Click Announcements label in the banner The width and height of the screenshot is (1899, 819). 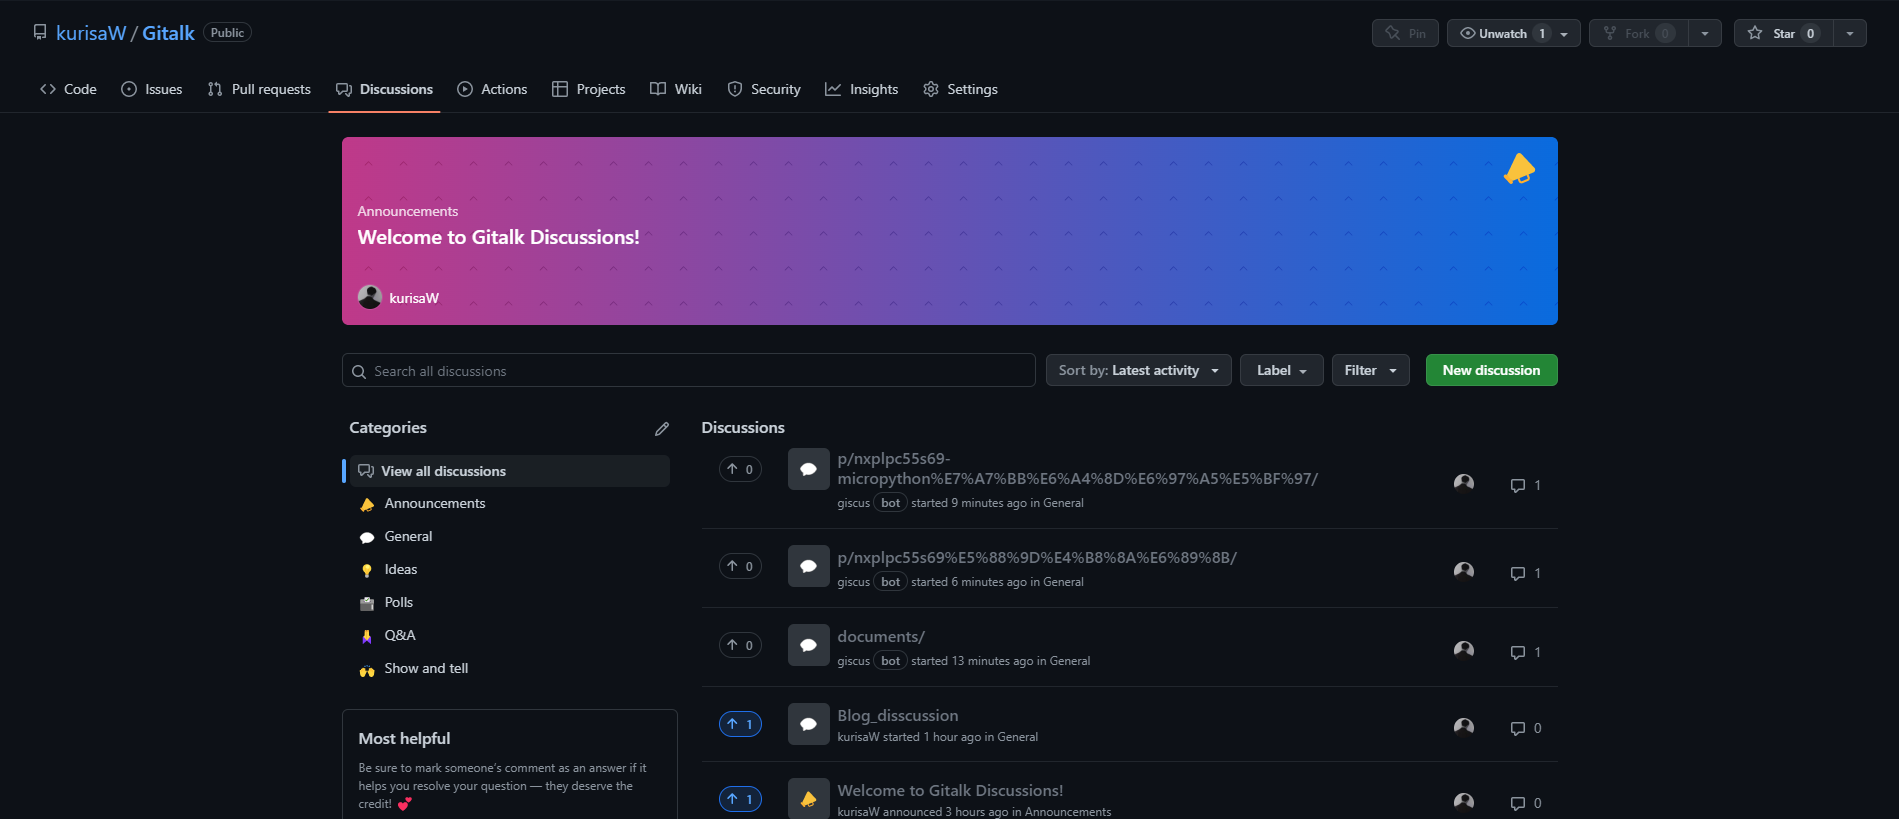(x=408, y=211)
